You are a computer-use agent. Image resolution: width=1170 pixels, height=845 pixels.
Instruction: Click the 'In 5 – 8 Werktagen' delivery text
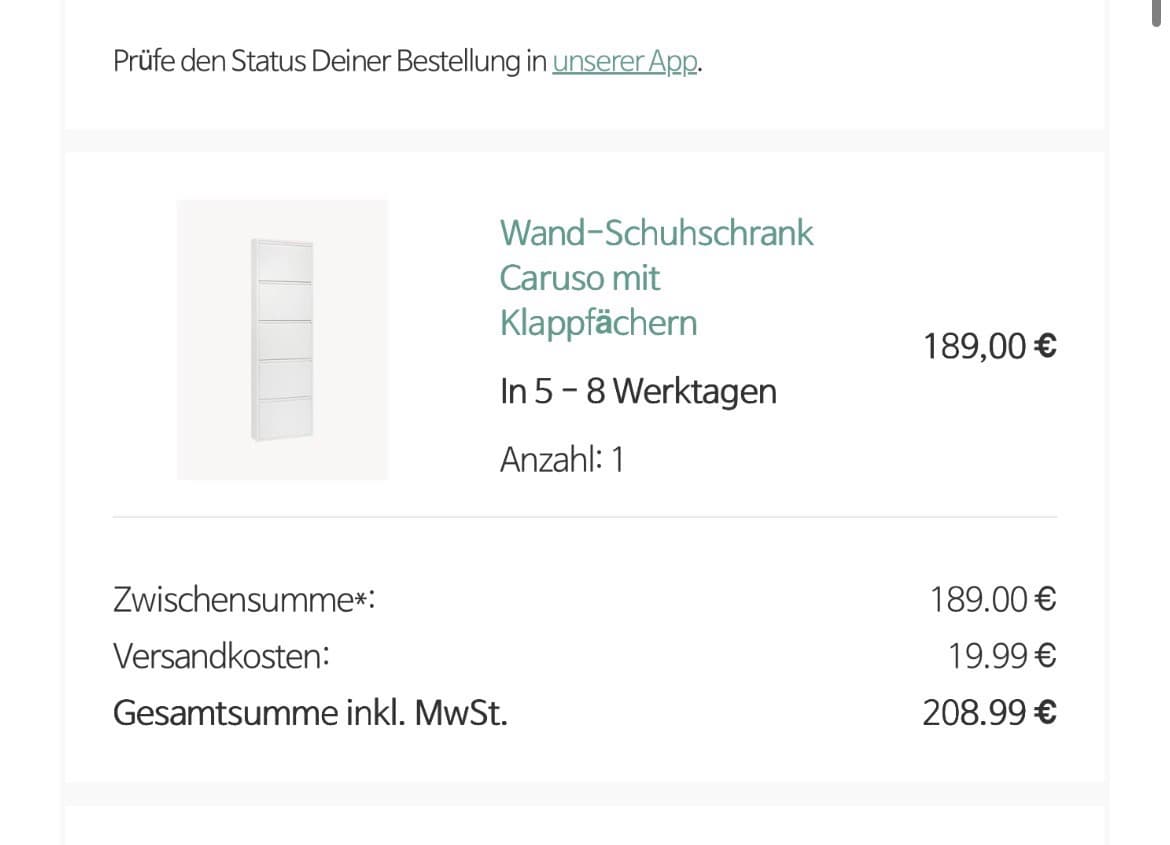pyautogui.click(x=638, y=391)
